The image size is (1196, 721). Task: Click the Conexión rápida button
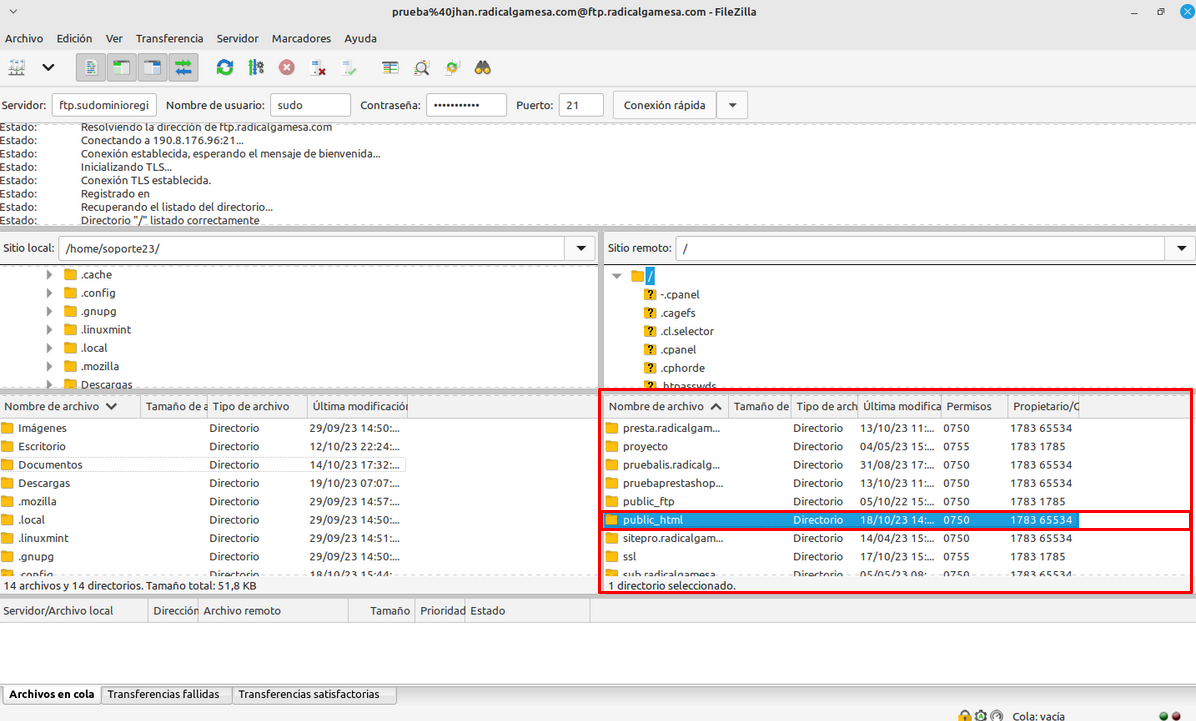coord(664,105)
